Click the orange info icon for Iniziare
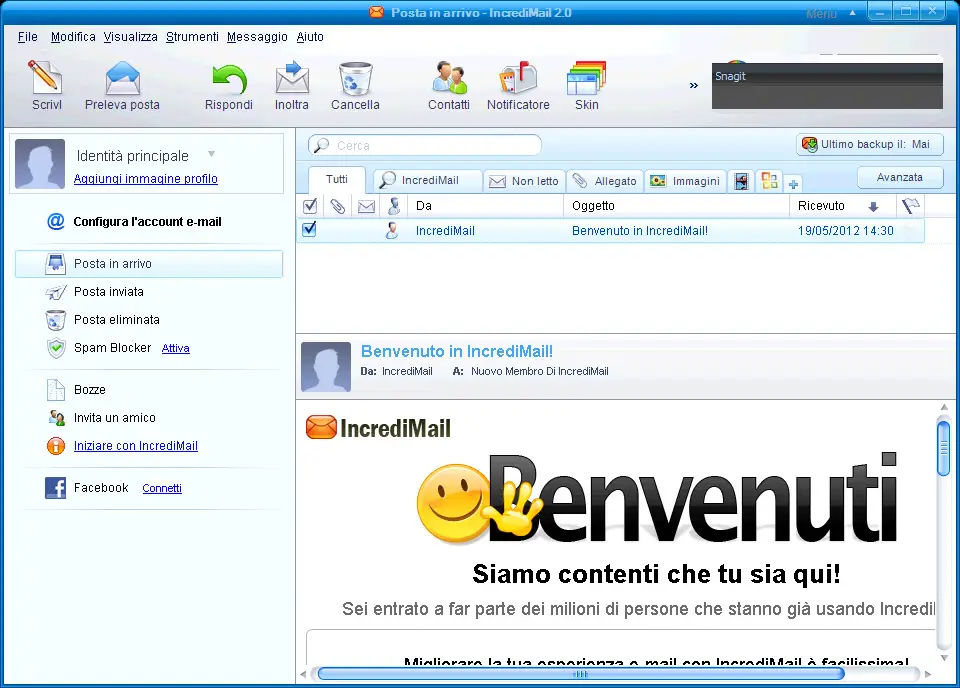This screenshot has width=960, height=688. pos(56,446)
